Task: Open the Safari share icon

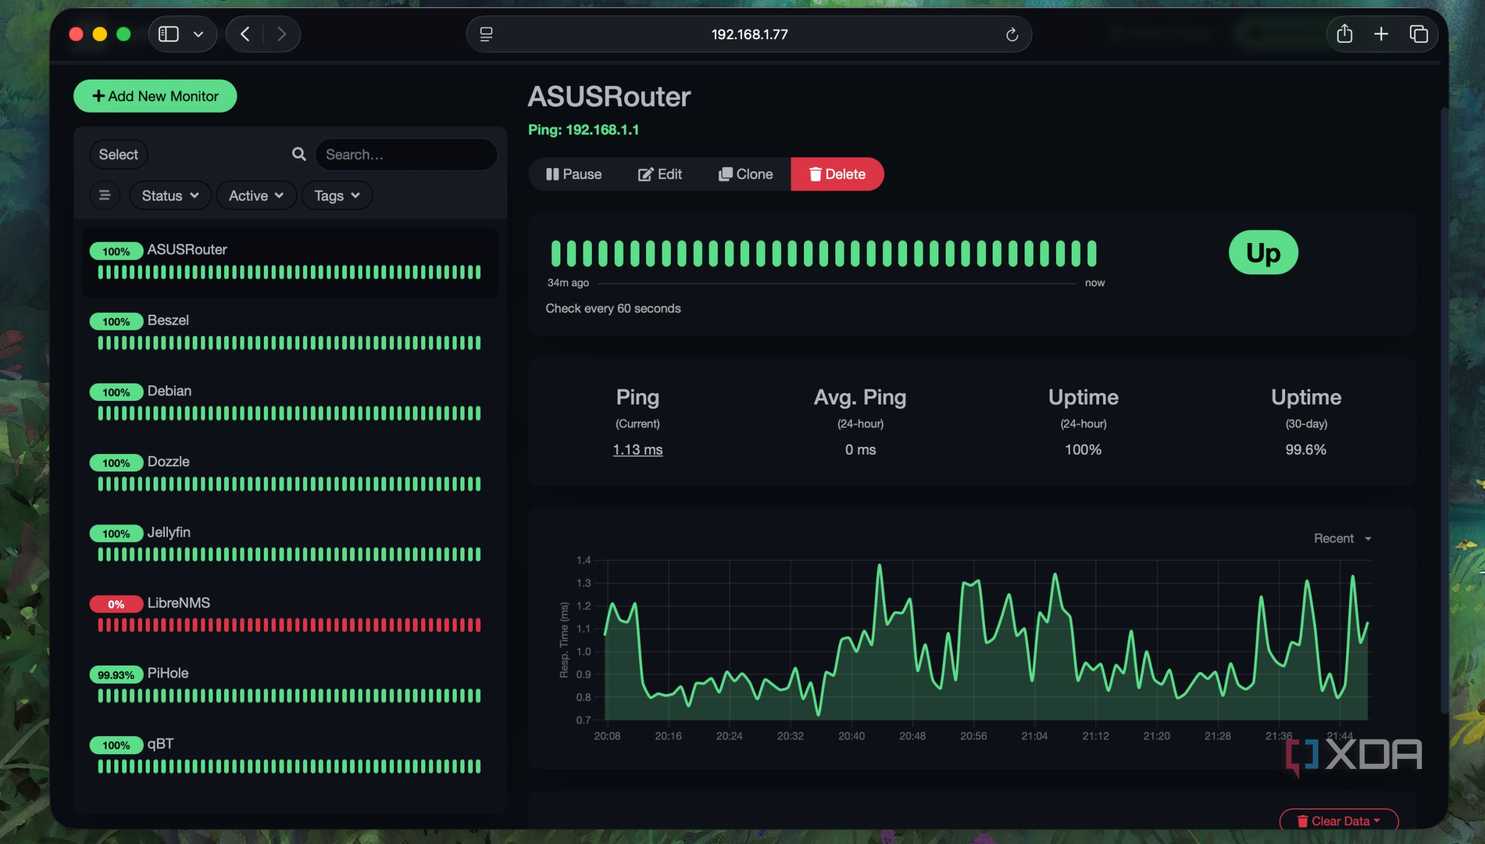Action: click(x=1344, y=34)
